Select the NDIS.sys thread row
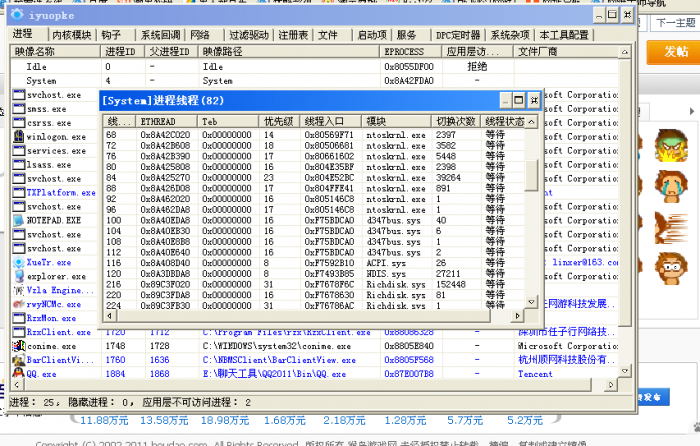Screen dimensions: 700x446 pos(315,274)
